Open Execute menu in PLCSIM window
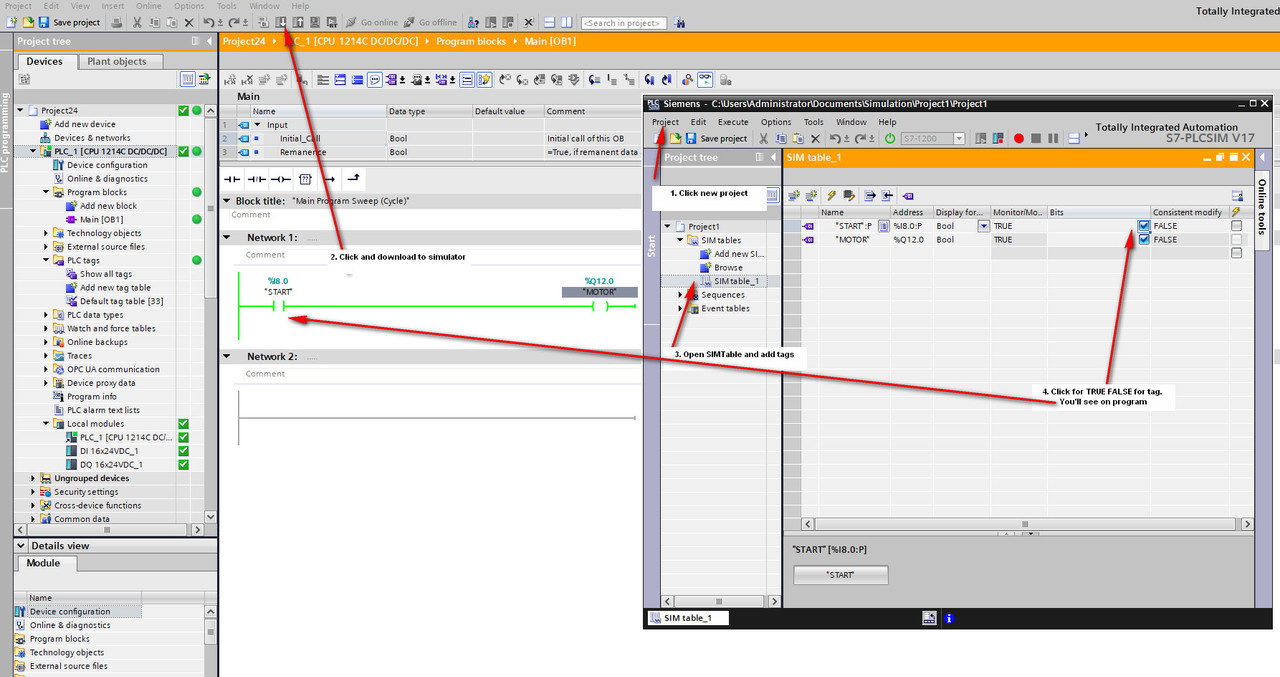Image resolution: width=1280 pixels, height=677 pixels. [x=733, y=122]
